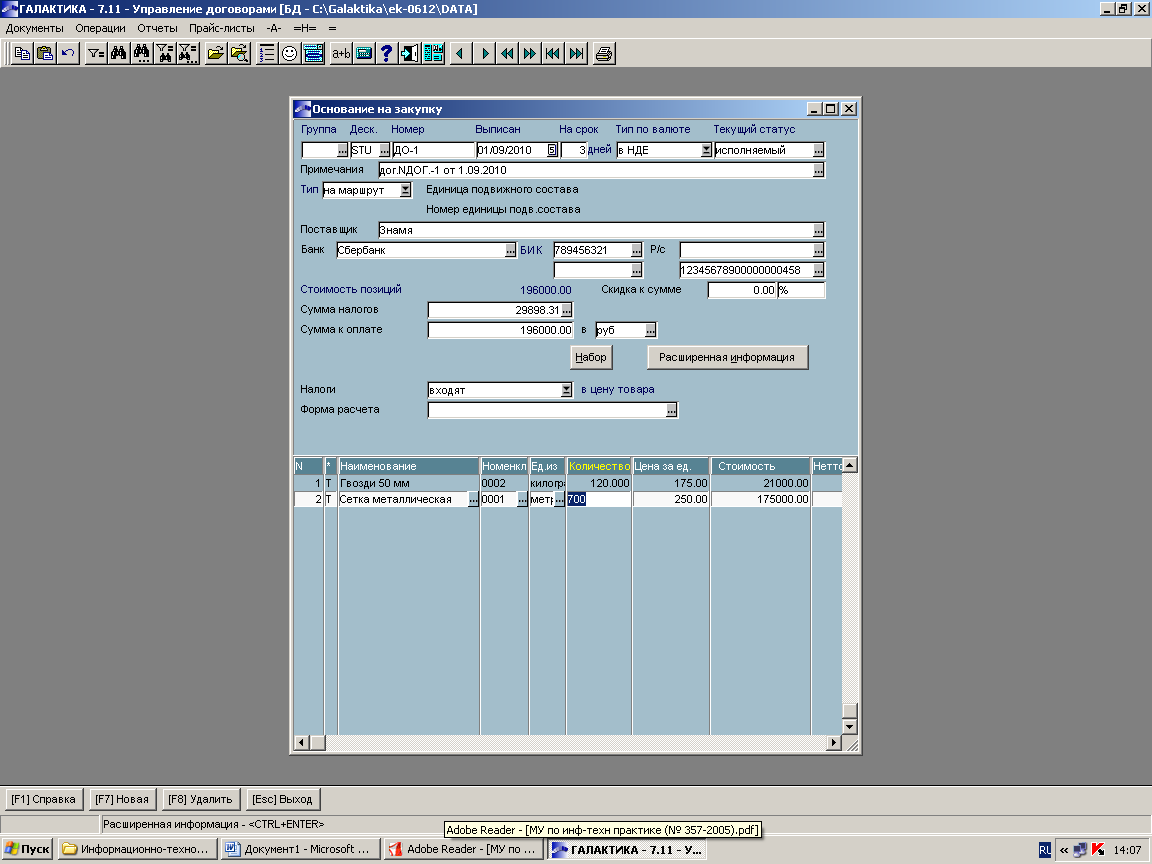
Task: Click the Copy icon in the toolbar
Action: point(21,54)
